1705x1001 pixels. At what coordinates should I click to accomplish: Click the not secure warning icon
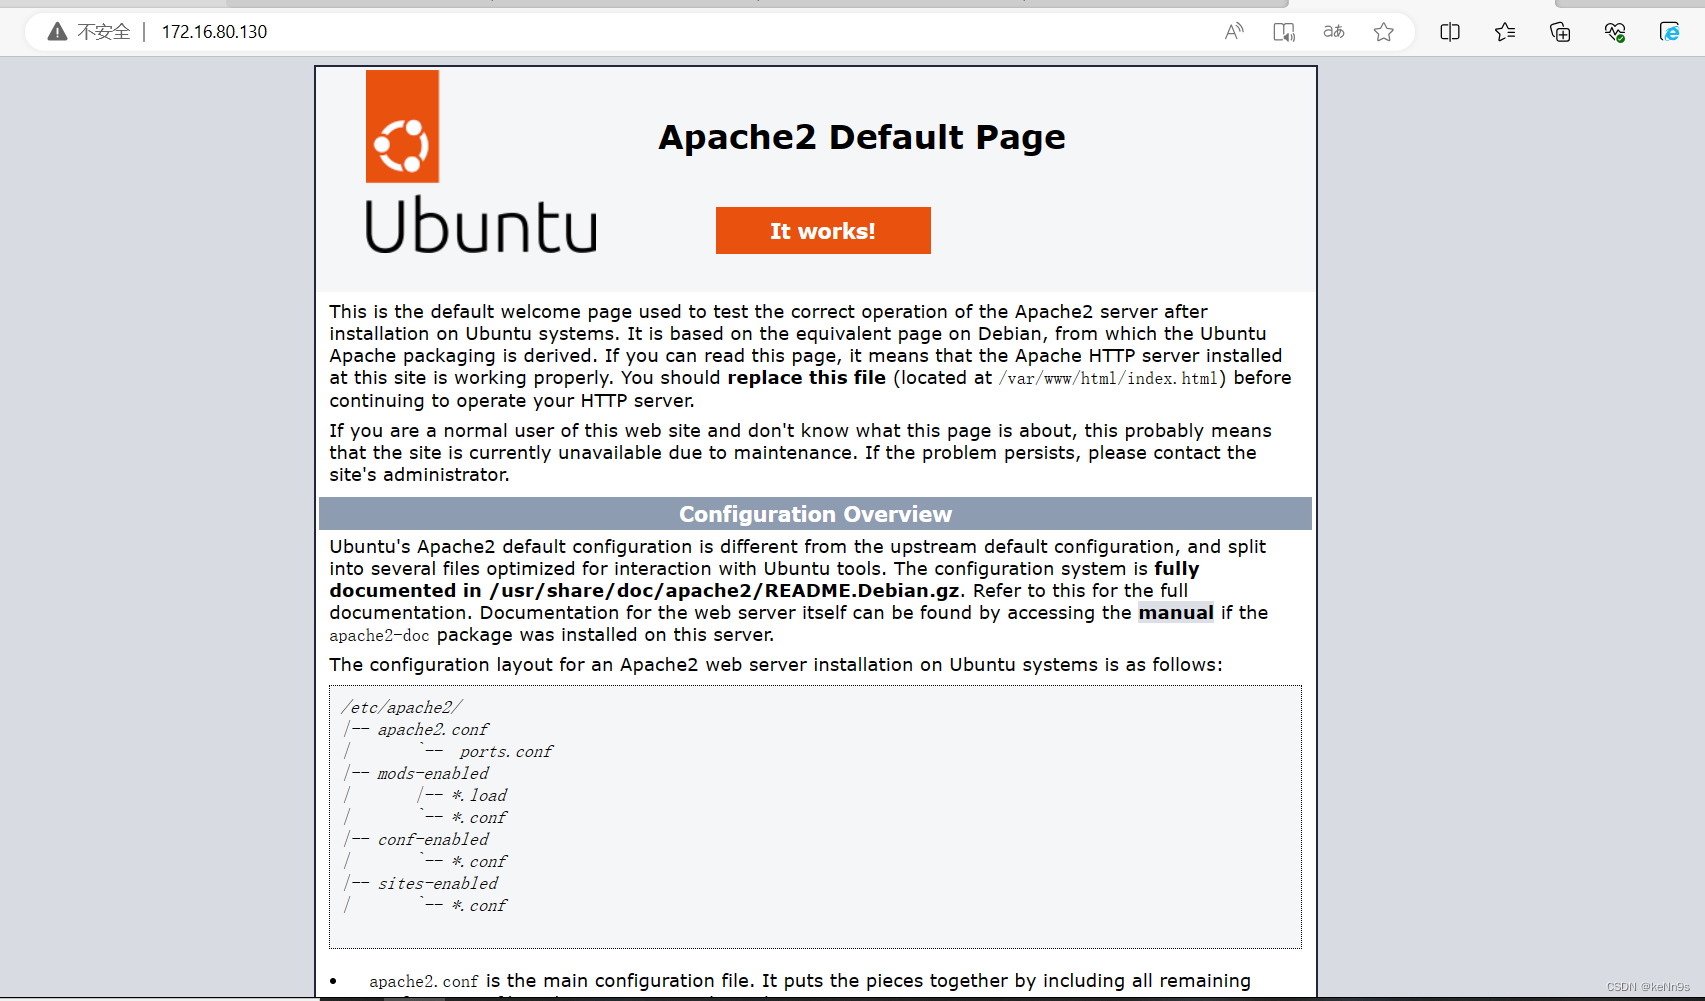pos(58,32)
